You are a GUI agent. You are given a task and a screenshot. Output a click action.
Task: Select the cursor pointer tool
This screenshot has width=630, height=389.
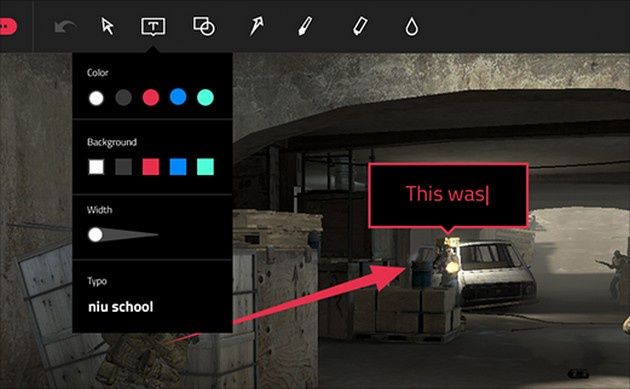pyautogui.click(x=107, y=27)
